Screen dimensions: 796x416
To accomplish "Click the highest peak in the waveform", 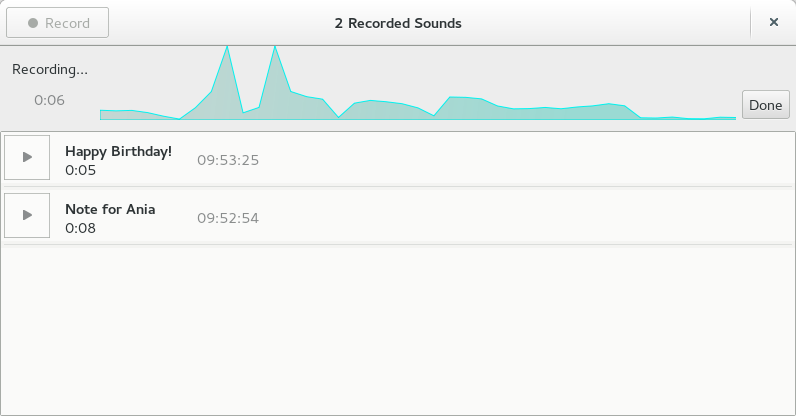I will click(x=227, y=50).
